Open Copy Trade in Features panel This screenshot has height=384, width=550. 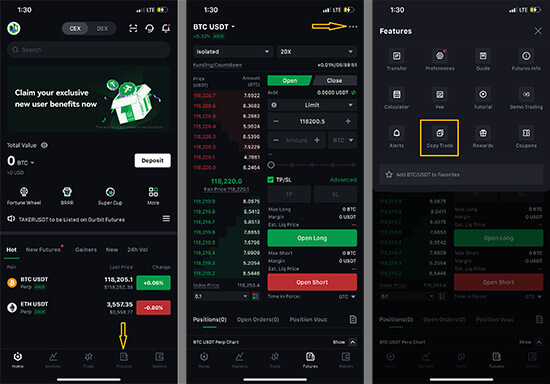(440, 137)
